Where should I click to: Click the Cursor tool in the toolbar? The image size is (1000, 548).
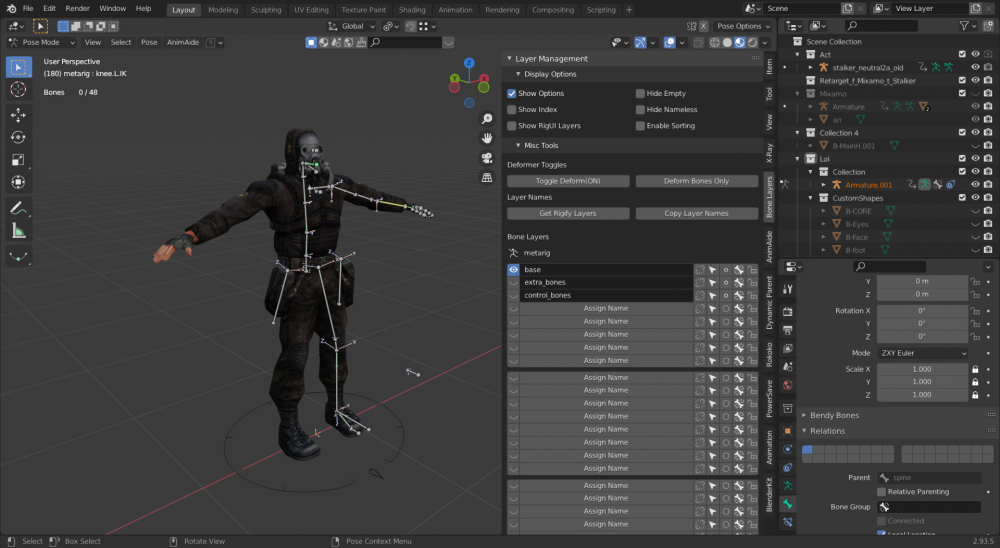[18, 90]
